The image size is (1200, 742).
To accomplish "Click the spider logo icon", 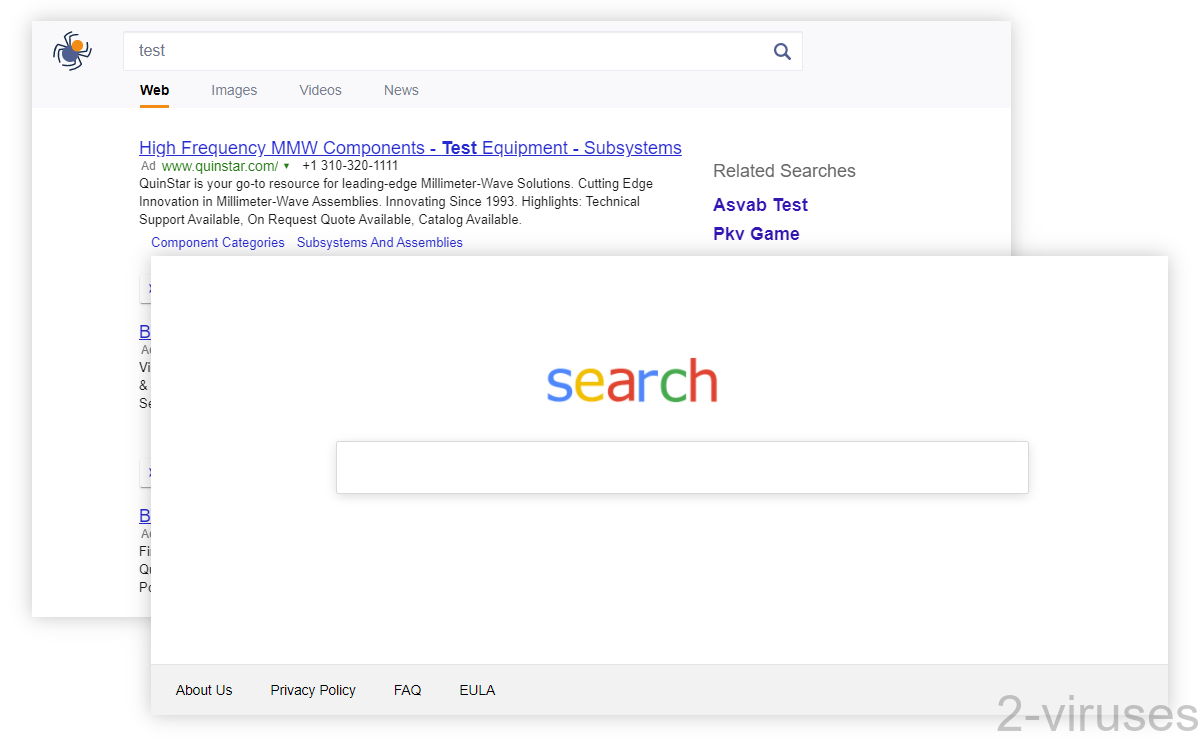I will [71, 50].
